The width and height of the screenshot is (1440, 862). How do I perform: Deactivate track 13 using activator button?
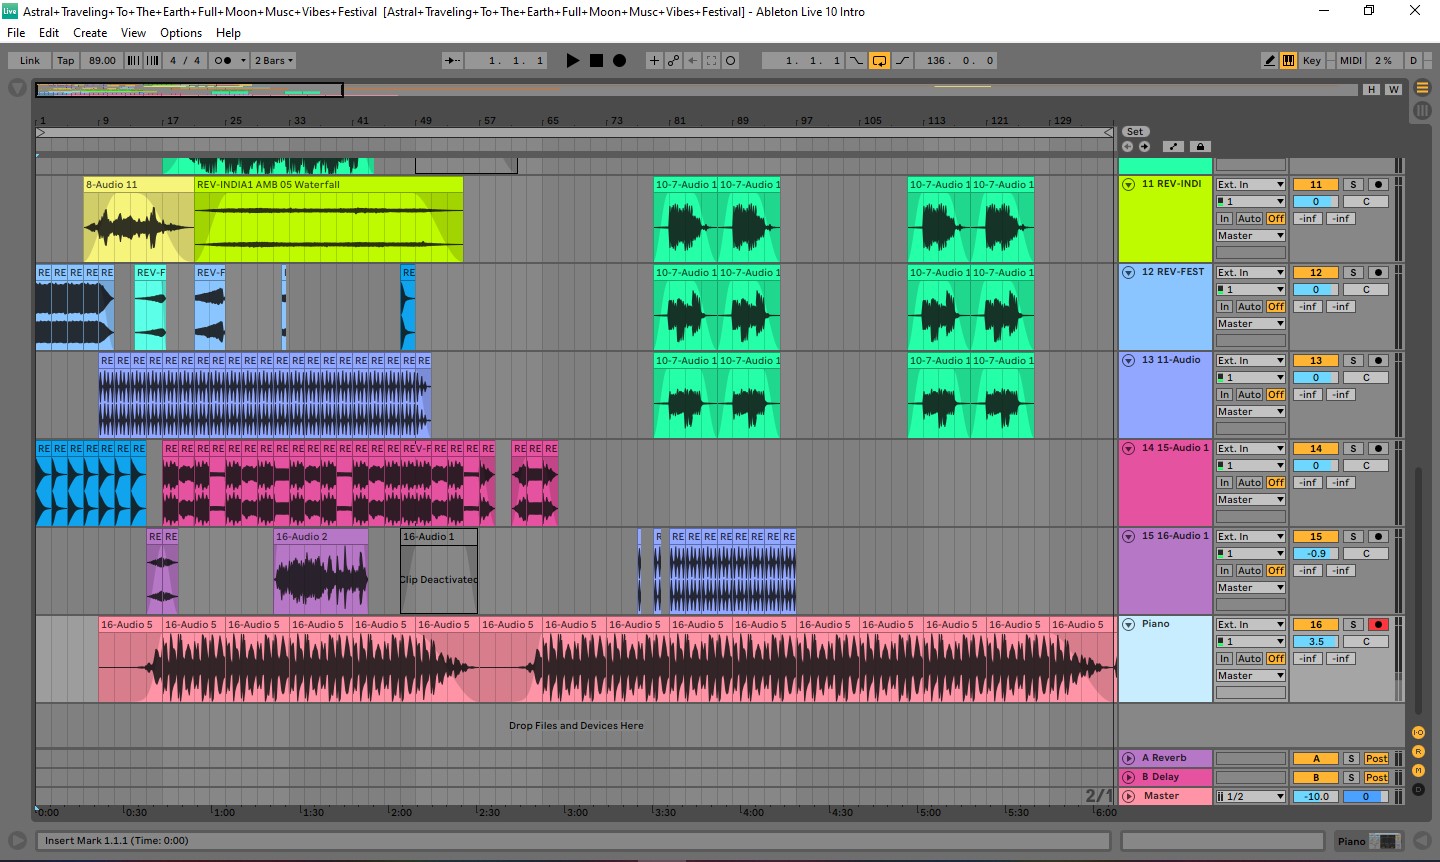pos(1315,361)
